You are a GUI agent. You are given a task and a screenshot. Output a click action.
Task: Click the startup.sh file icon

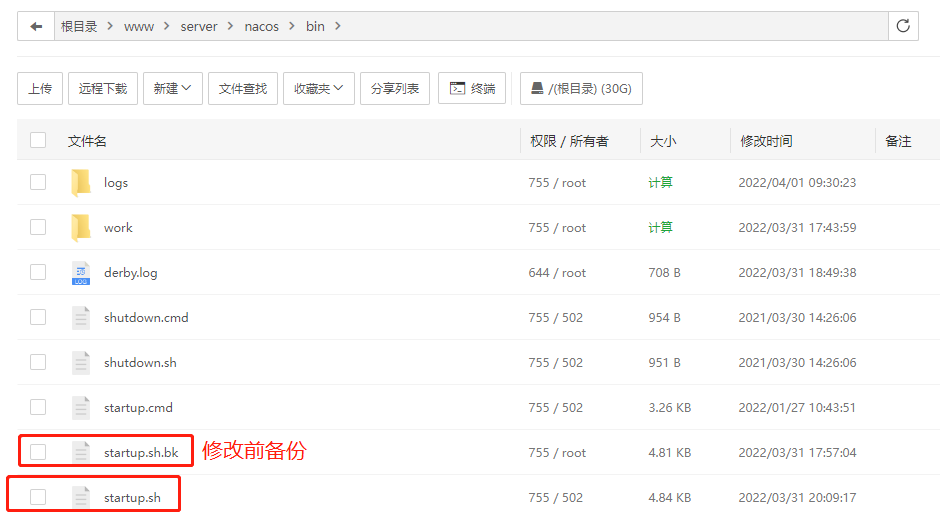tap(81, 497)
